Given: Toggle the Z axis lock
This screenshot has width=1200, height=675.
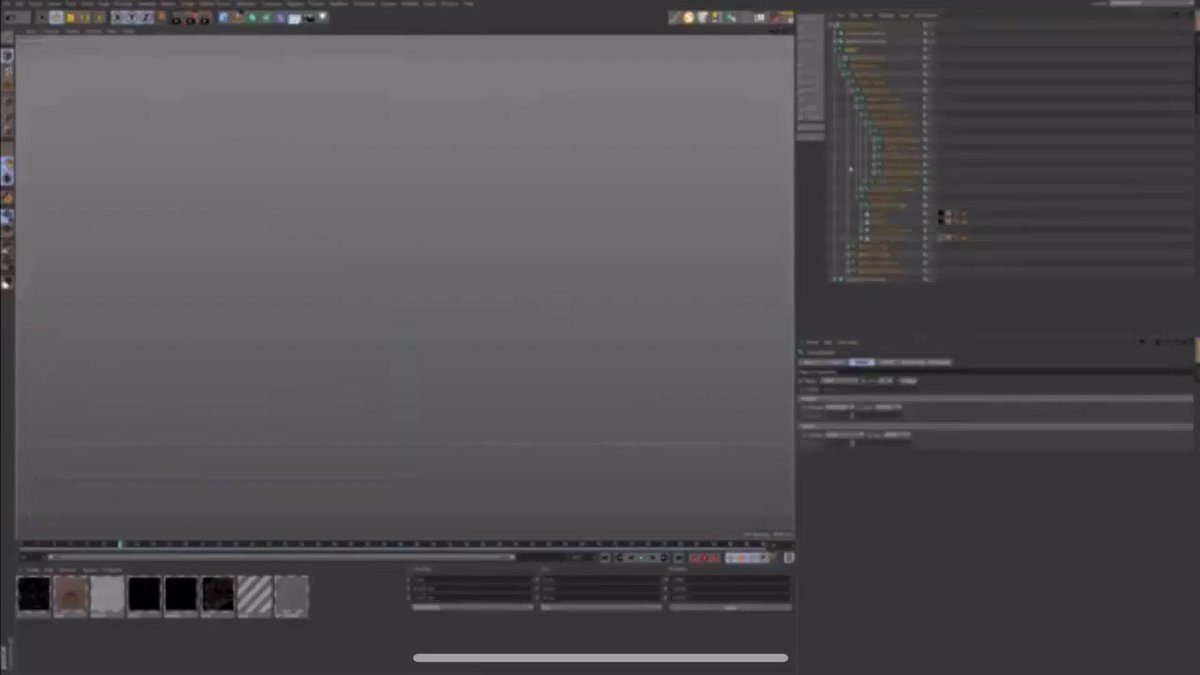Looking at the screenshot, I should click(146, 17).
